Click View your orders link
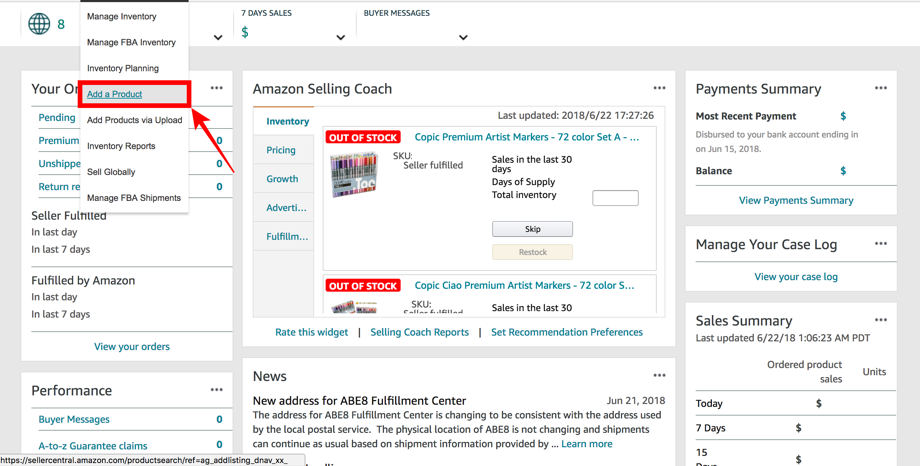 [132, 346]
